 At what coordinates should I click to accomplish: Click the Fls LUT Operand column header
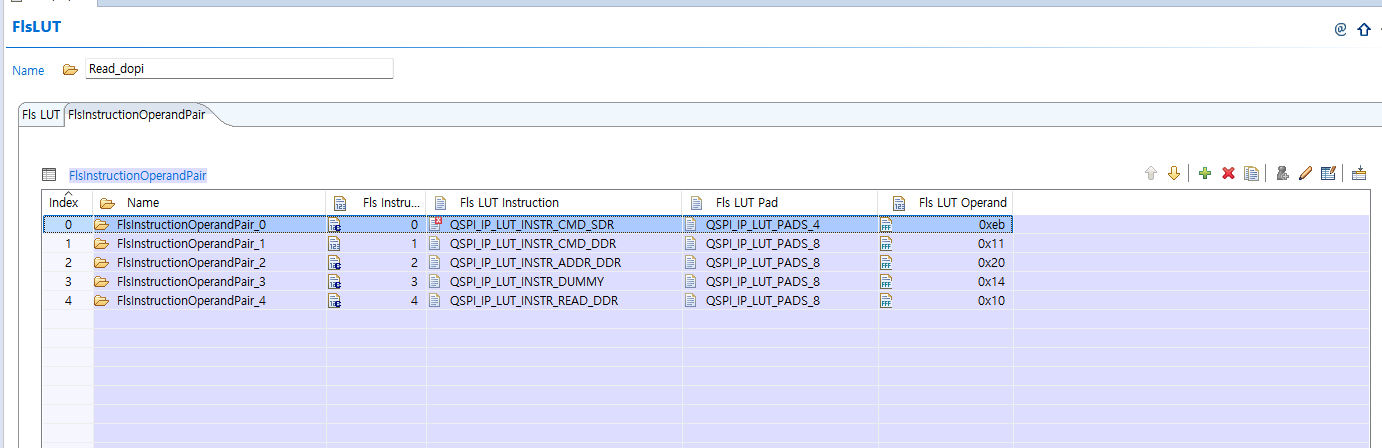tap(945, 202)
